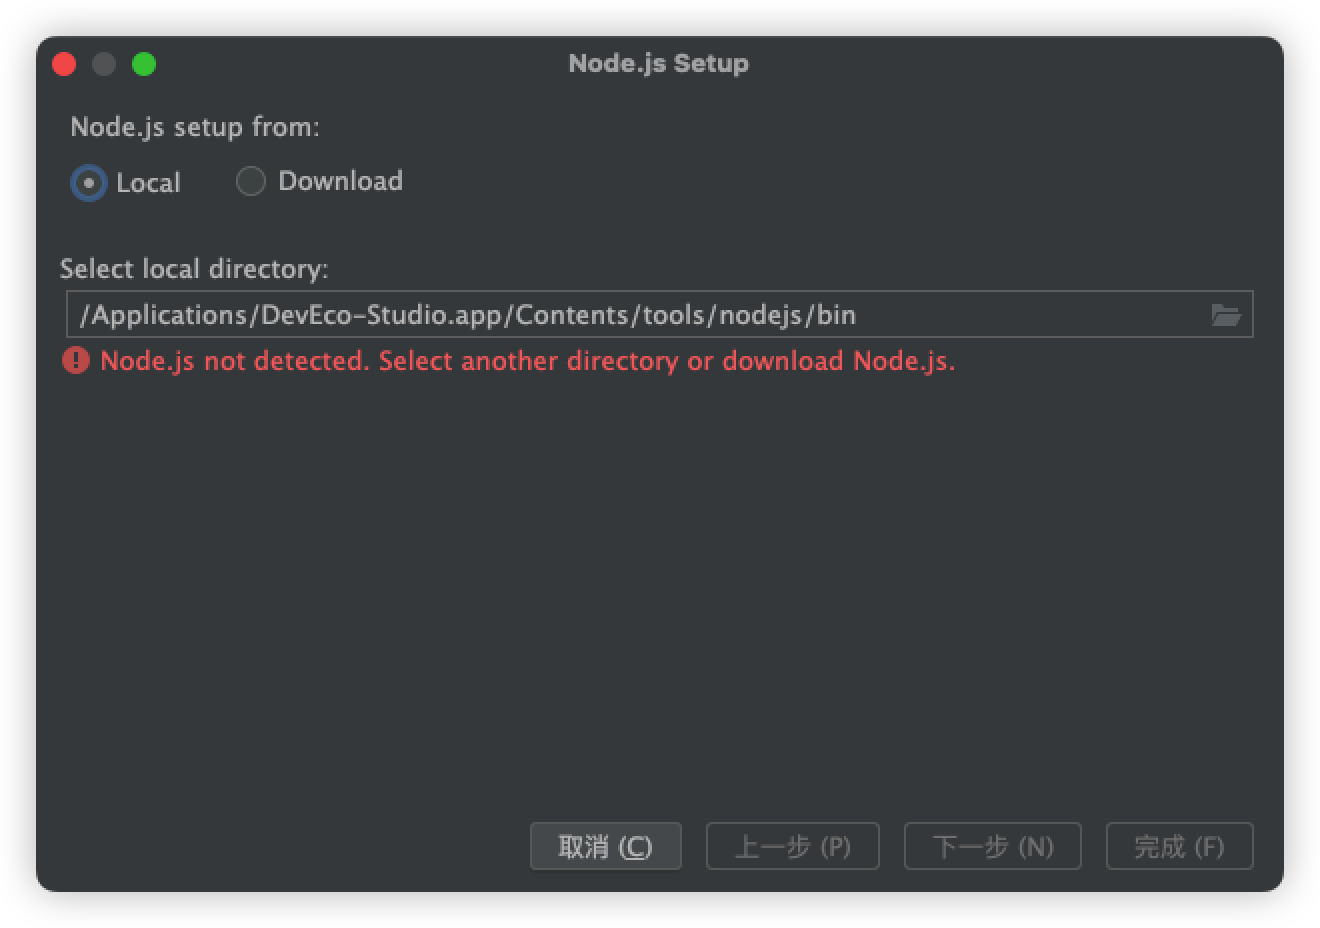Select the Download radio button
The image size is (1320, 928).
pos(250,181)
